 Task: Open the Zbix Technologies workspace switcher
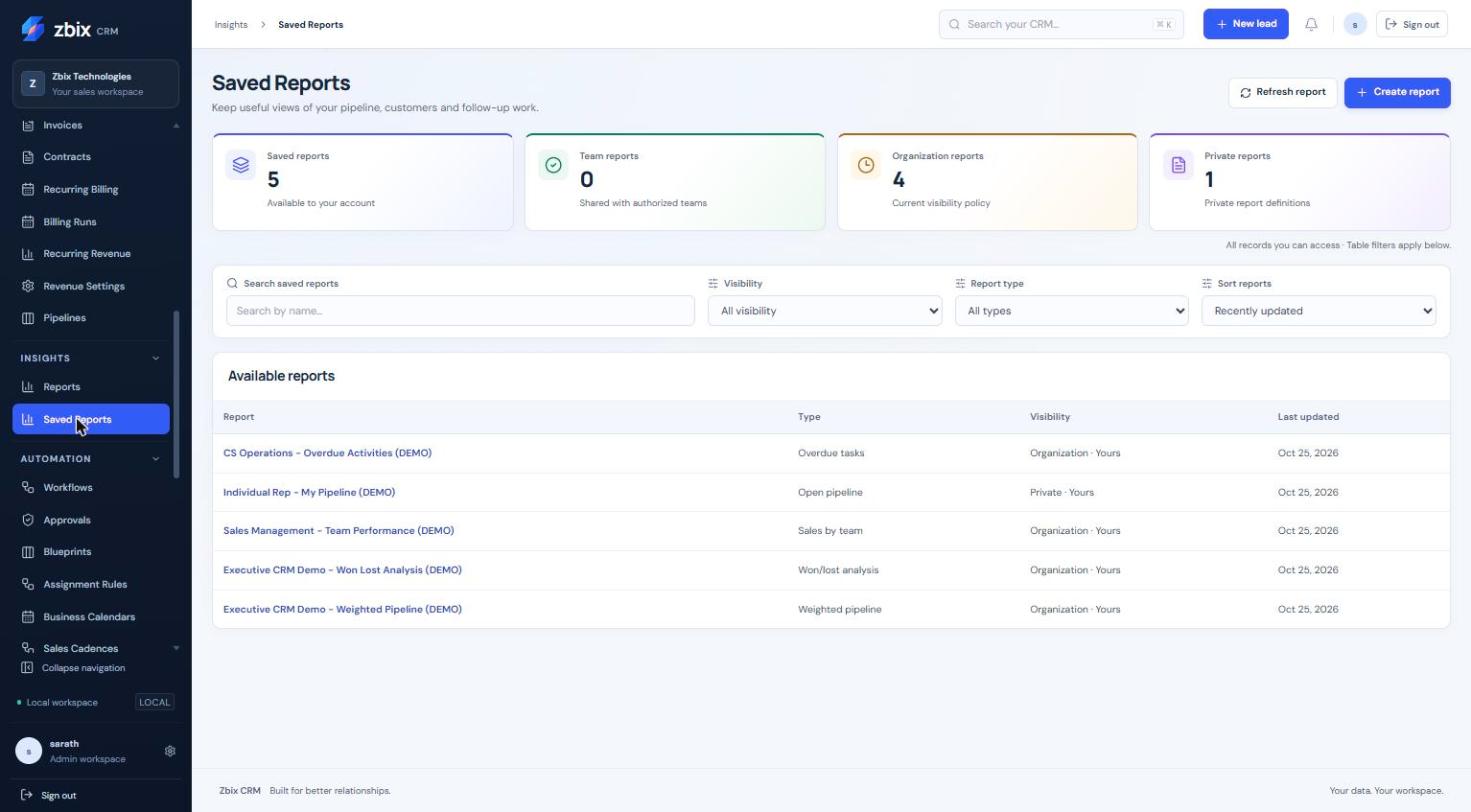point(96,84)
